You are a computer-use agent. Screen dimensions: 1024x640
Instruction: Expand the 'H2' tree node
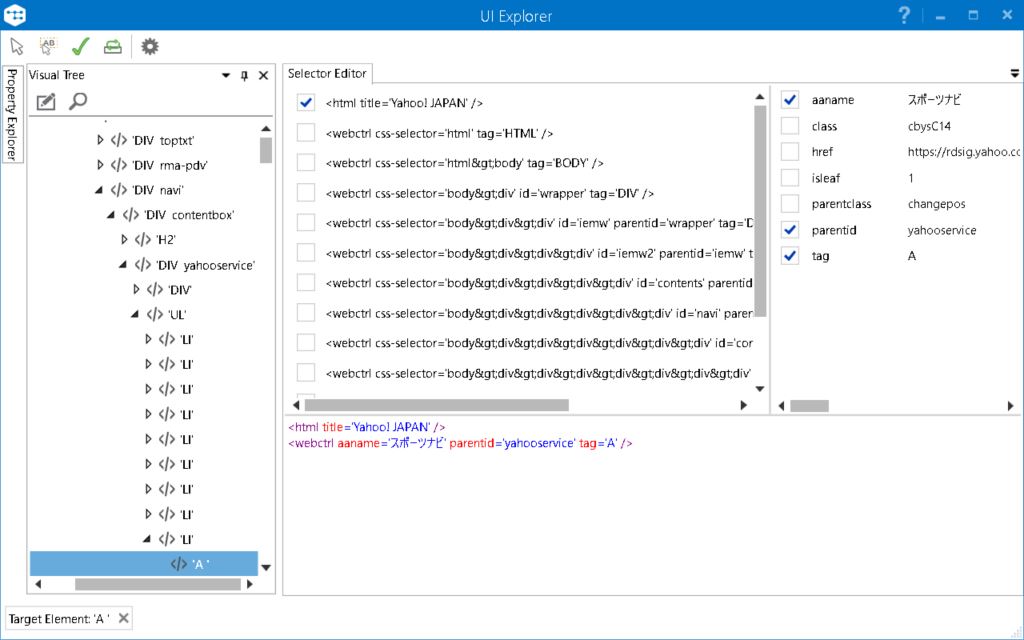click(x=124, y=240)
